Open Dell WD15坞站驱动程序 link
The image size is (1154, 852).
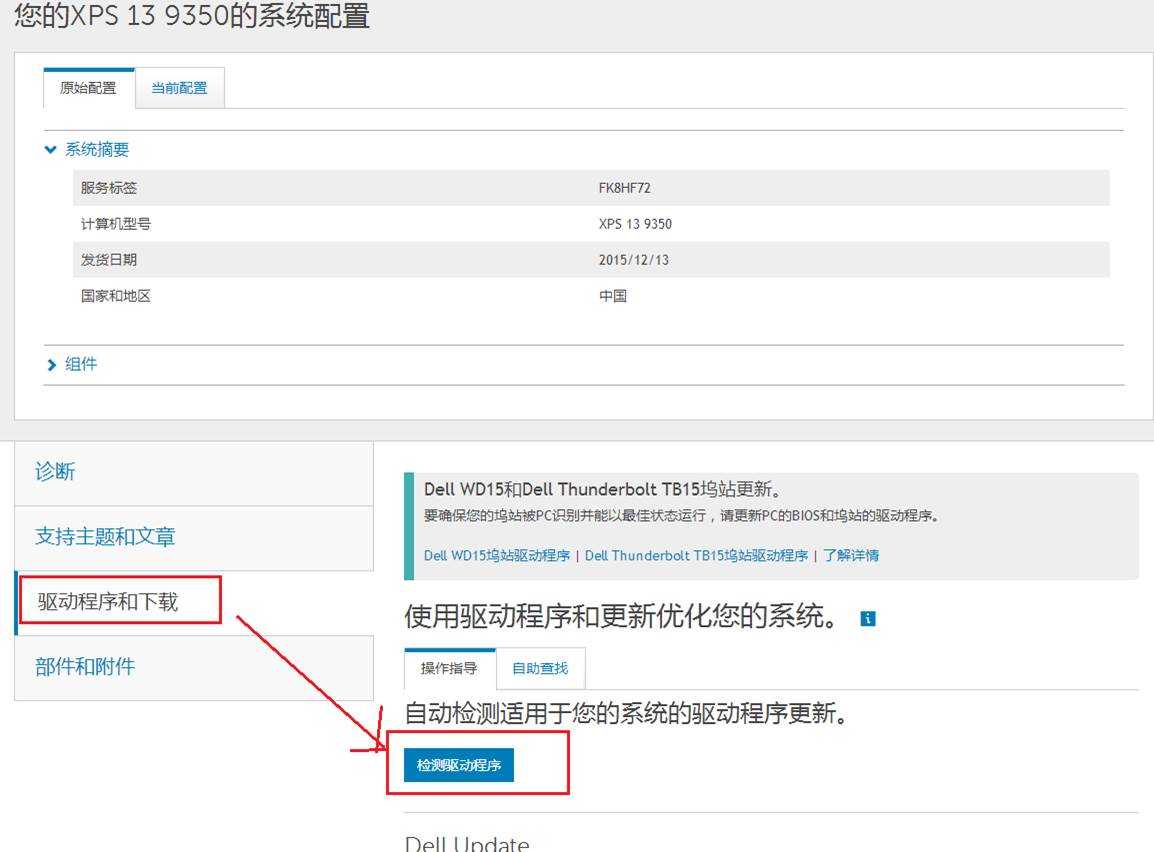click(497, 555)
